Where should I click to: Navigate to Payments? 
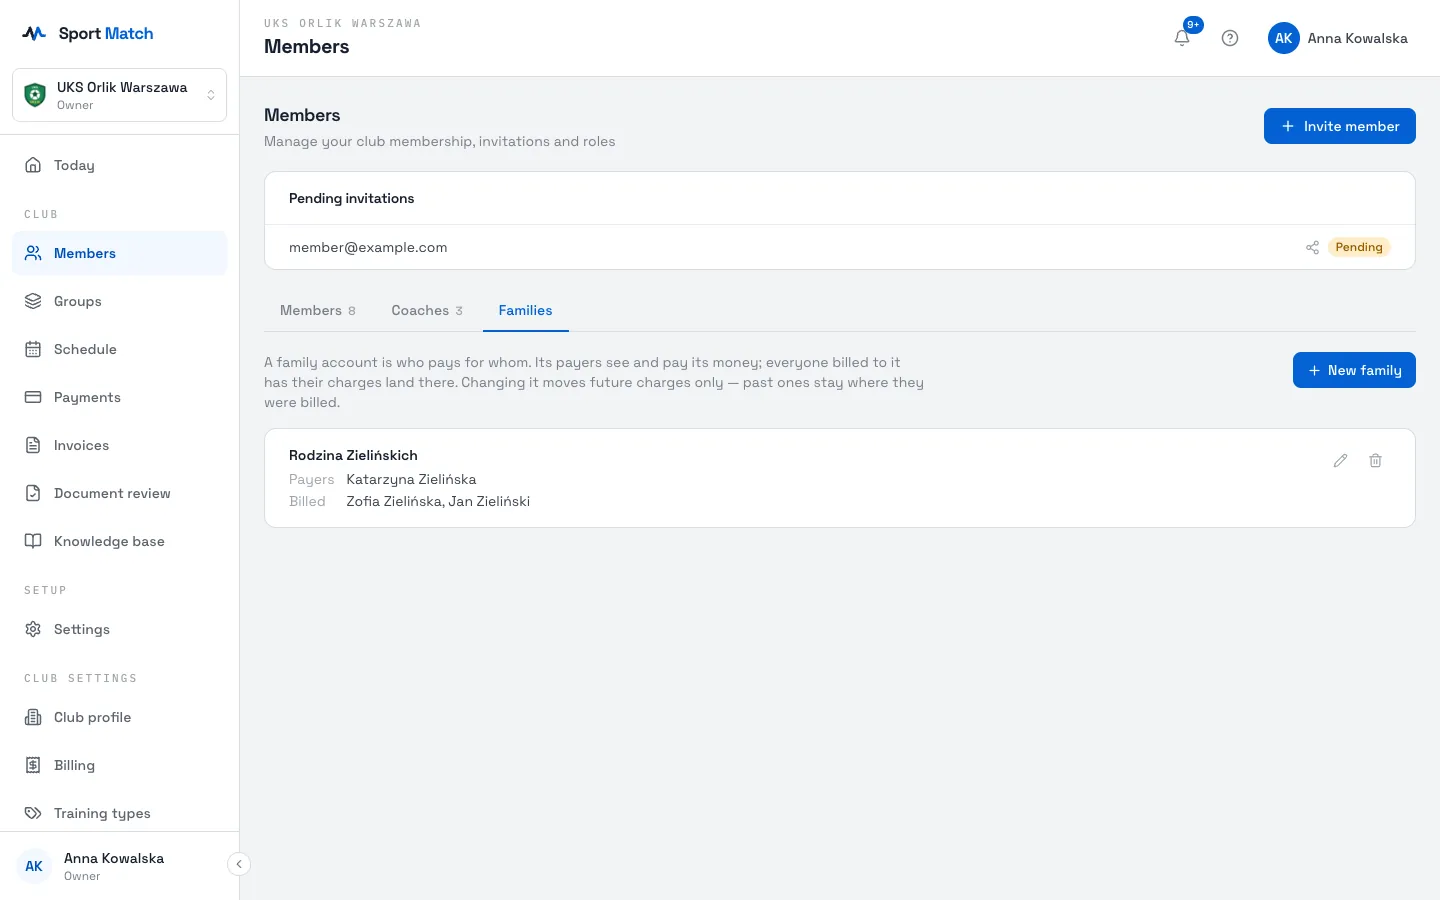[119, 397]
